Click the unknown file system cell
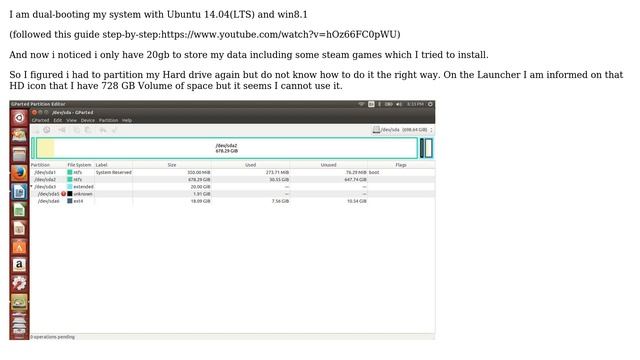The image size is (640, 360). [80, 194]
